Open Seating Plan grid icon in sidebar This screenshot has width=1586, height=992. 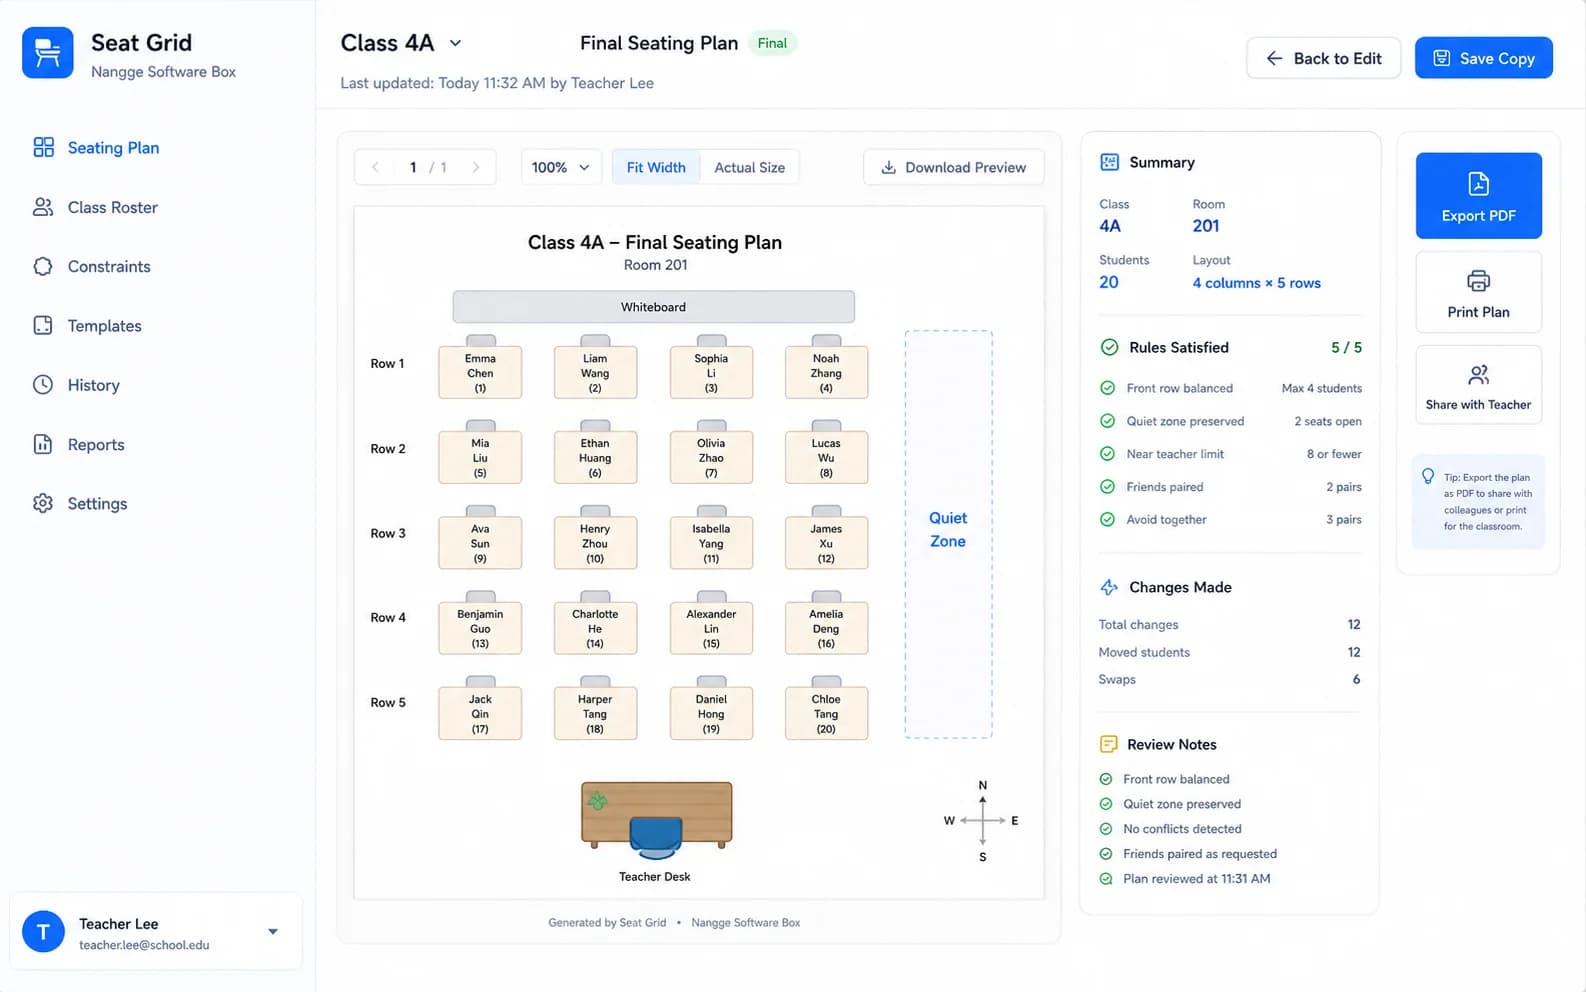43,148
